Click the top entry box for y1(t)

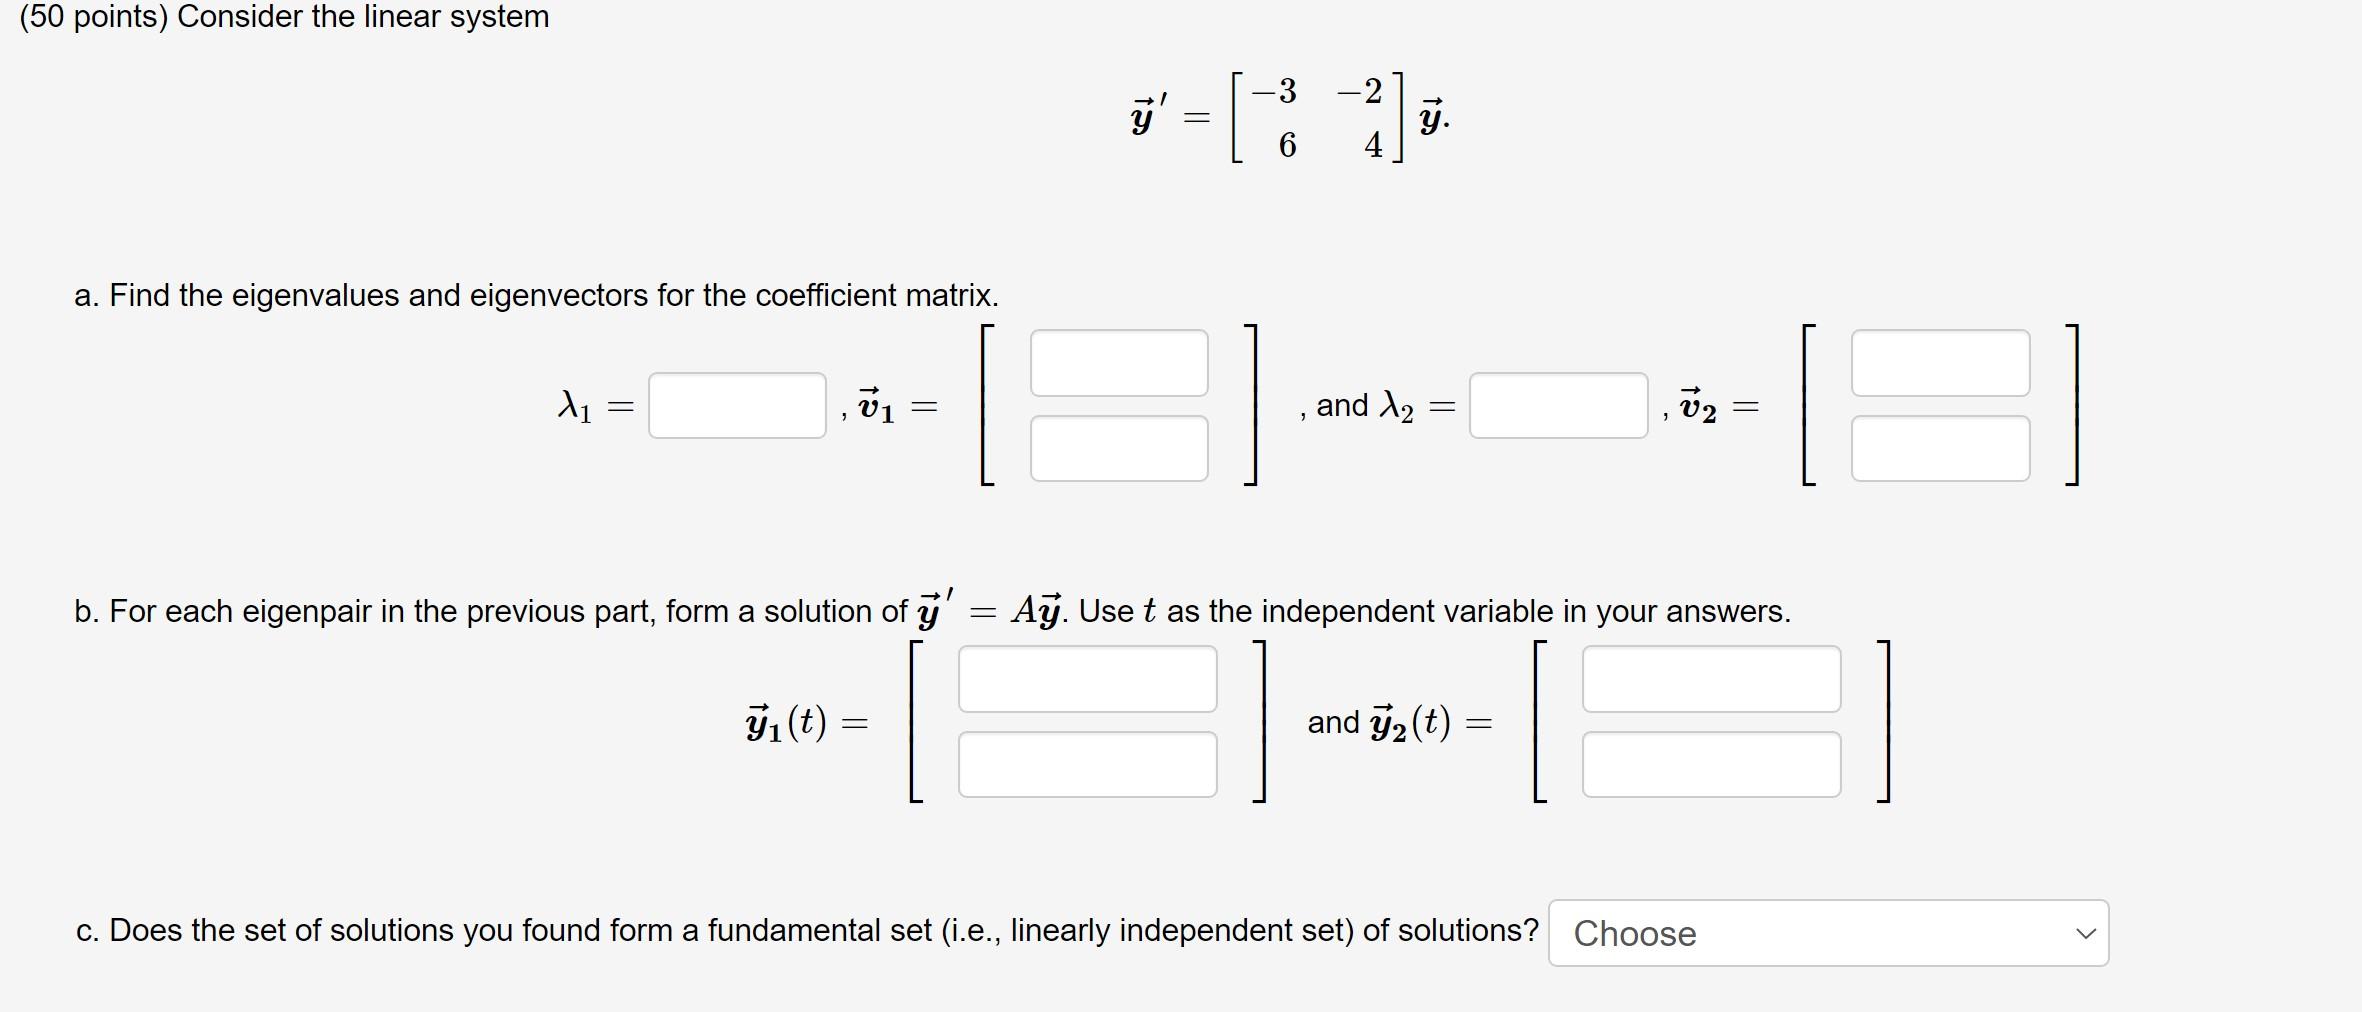[1088, 679]
